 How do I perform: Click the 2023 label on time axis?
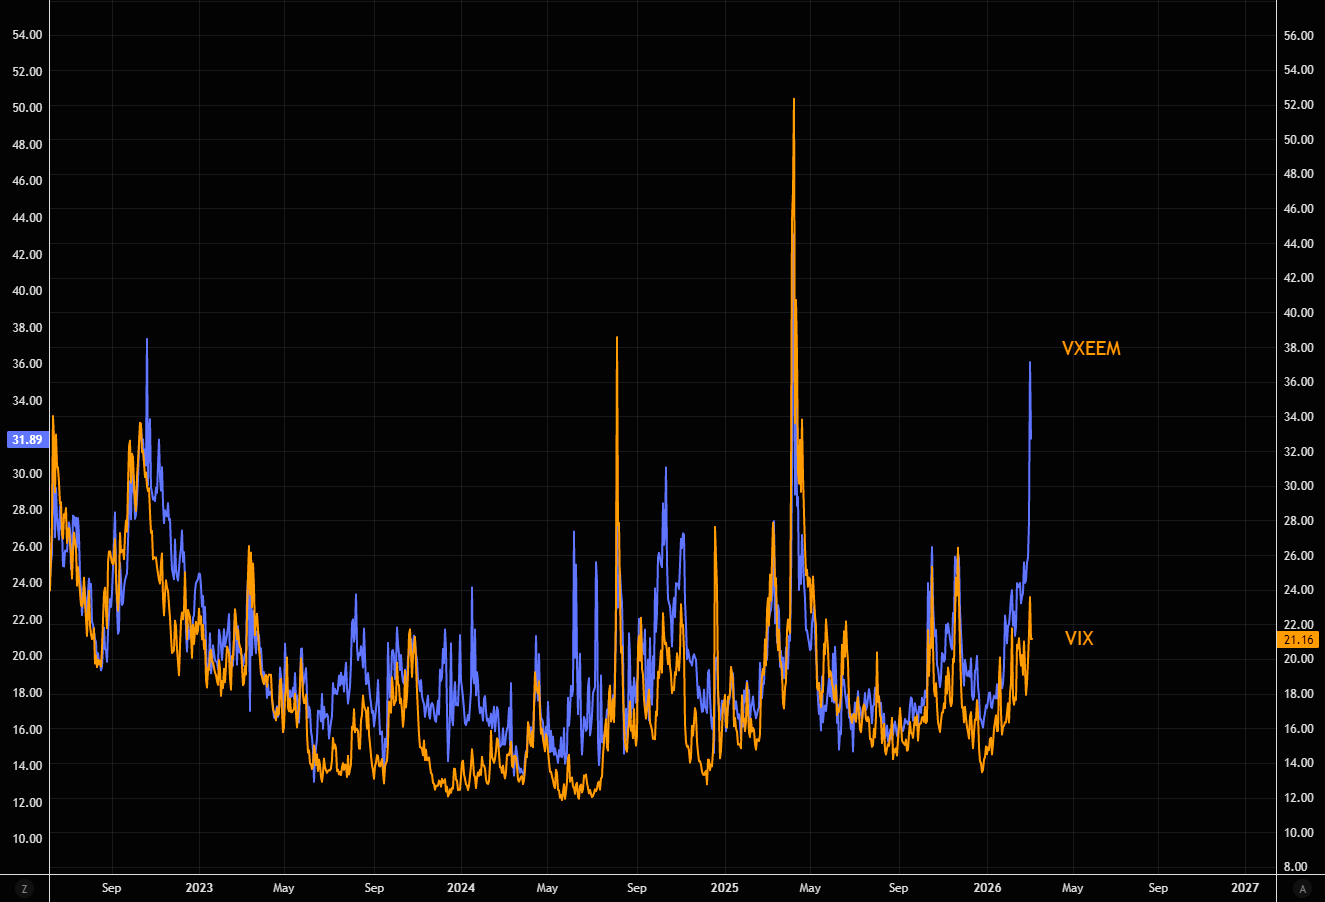(199, 888)
